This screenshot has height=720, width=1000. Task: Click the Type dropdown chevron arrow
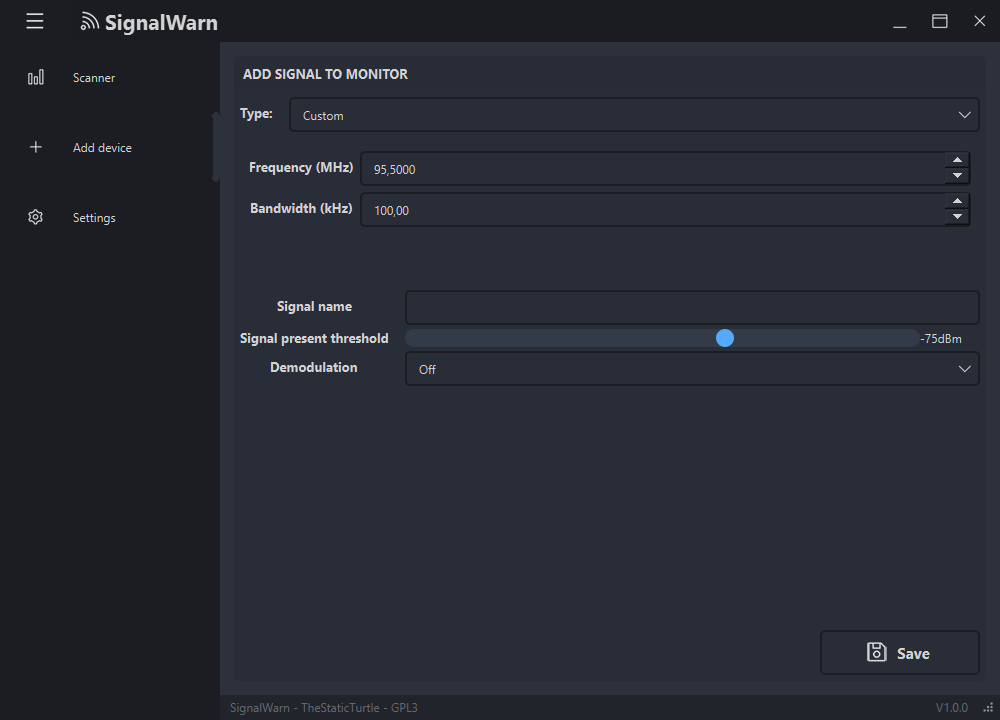click(x=964, y=114)
